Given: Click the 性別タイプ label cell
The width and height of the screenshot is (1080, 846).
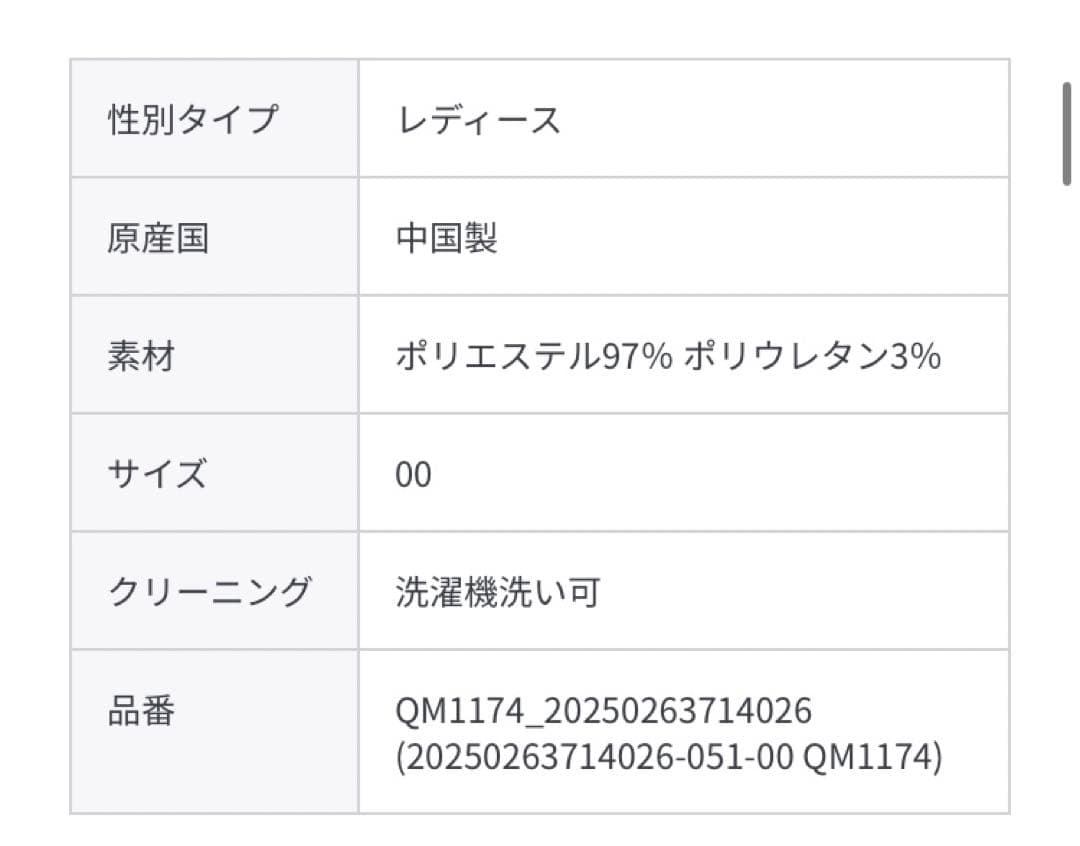Looking at the screenshot, I should [191, 119].
